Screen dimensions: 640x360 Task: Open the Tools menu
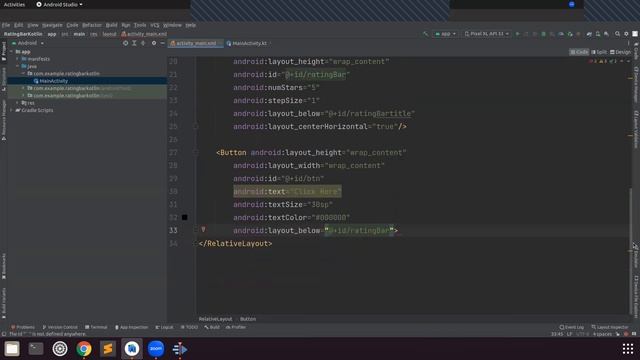click(x=140, y=25)
